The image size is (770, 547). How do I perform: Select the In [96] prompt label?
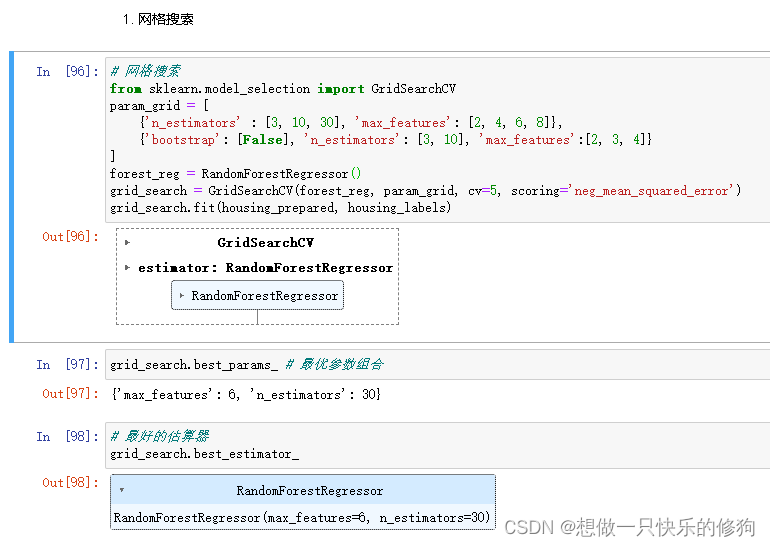pos(67,72)
